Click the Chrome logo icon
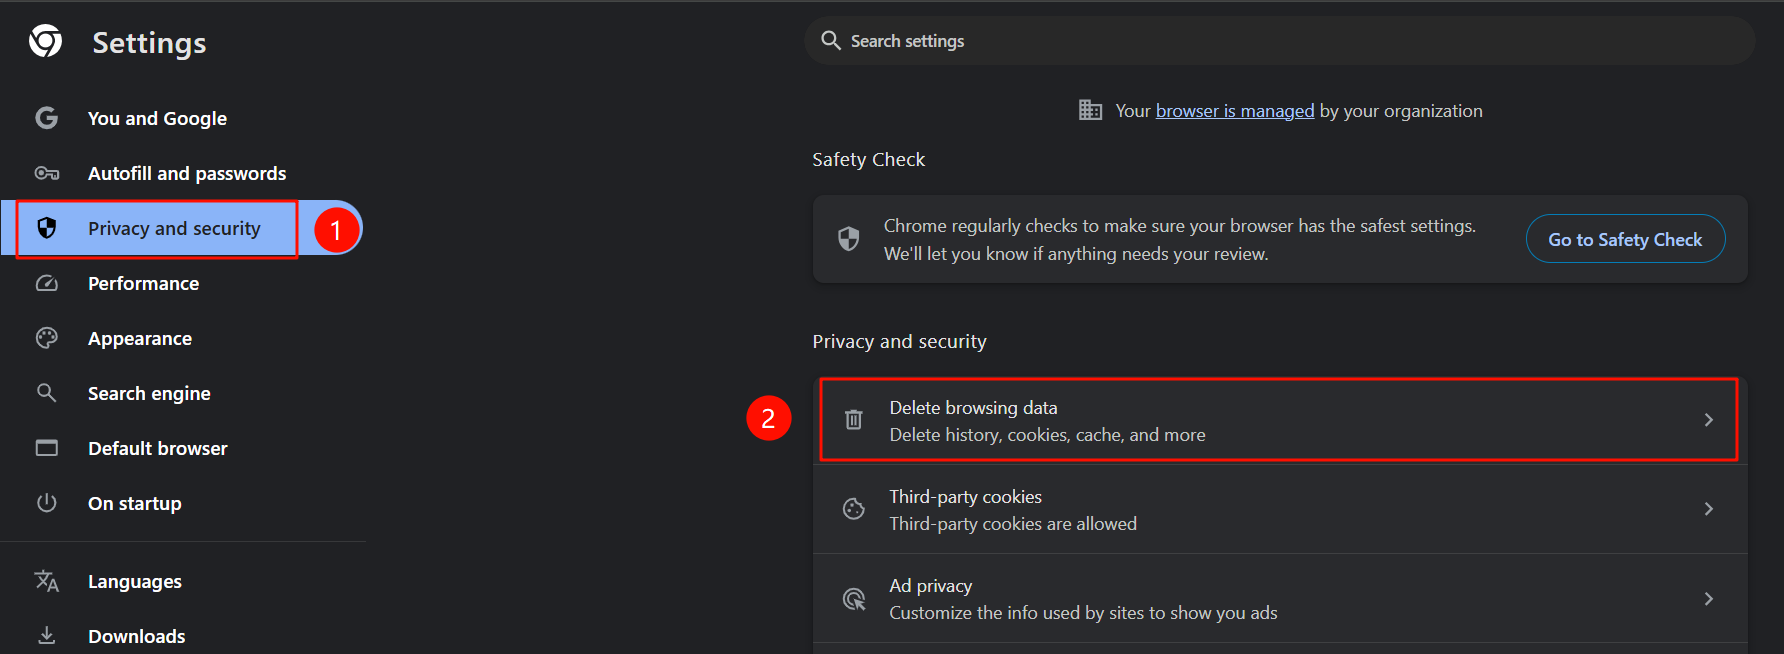Screen dimensions: 1784x654 click(x=46, y=41)
